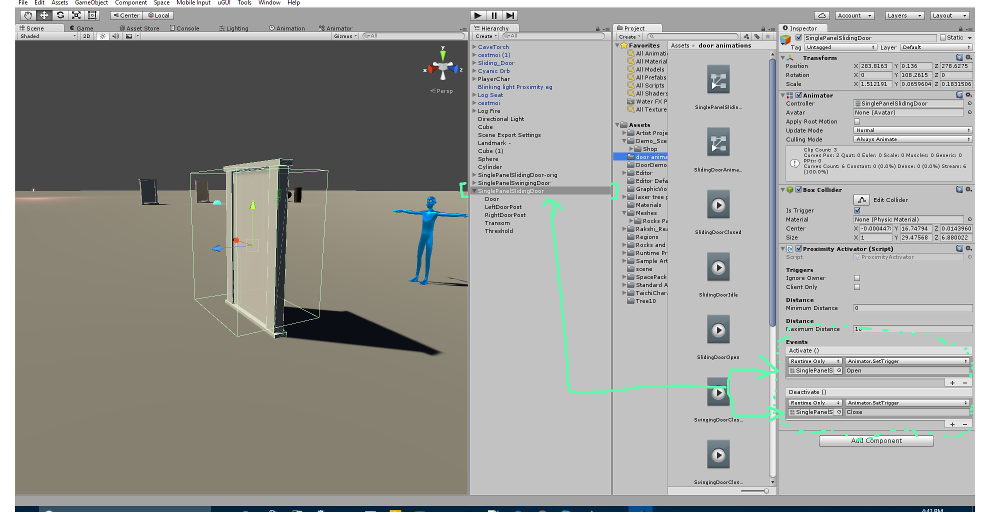Viewport: 990px width, 512px height.
Task: Open the Tag dropdown
Action: 840,47
